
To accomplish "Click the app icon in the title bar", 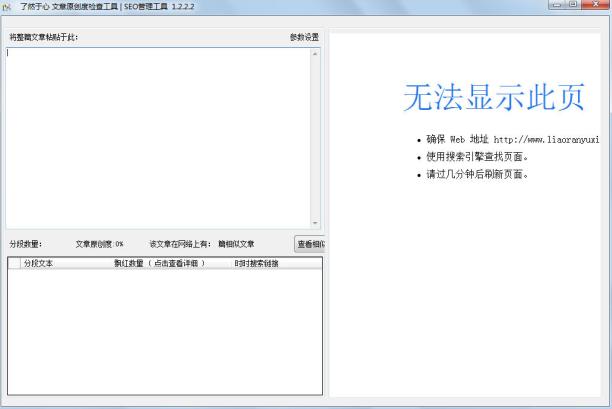I will (x=8, y=5).
